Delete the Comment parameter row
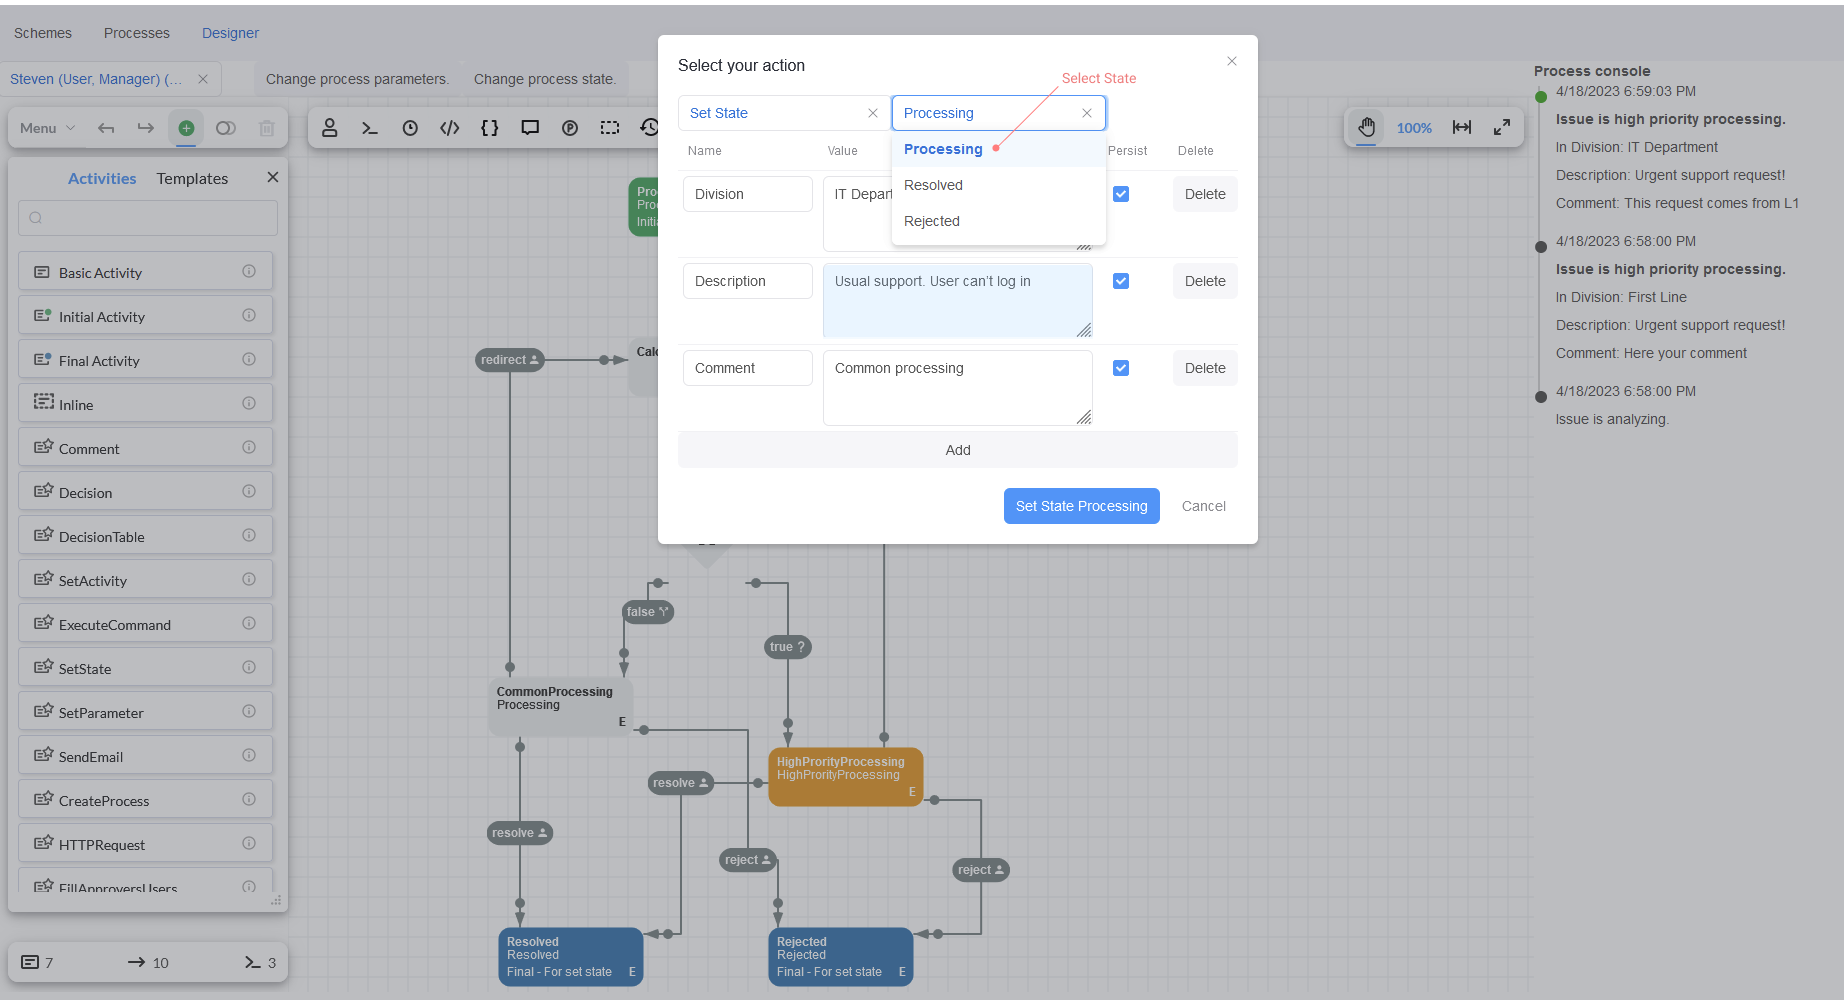1844x1006 pixels. [x=1205, y=368]
